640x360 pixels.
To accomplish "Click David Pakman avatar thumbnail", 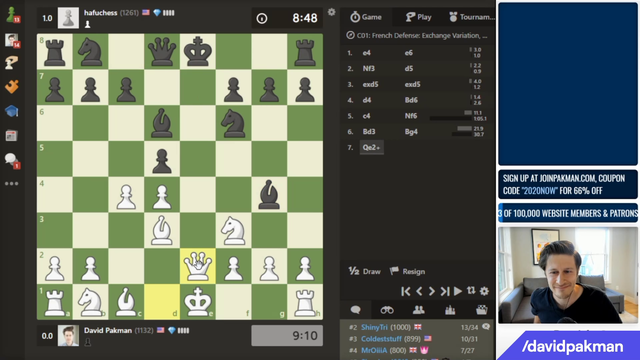I will (x=68, y=336).
